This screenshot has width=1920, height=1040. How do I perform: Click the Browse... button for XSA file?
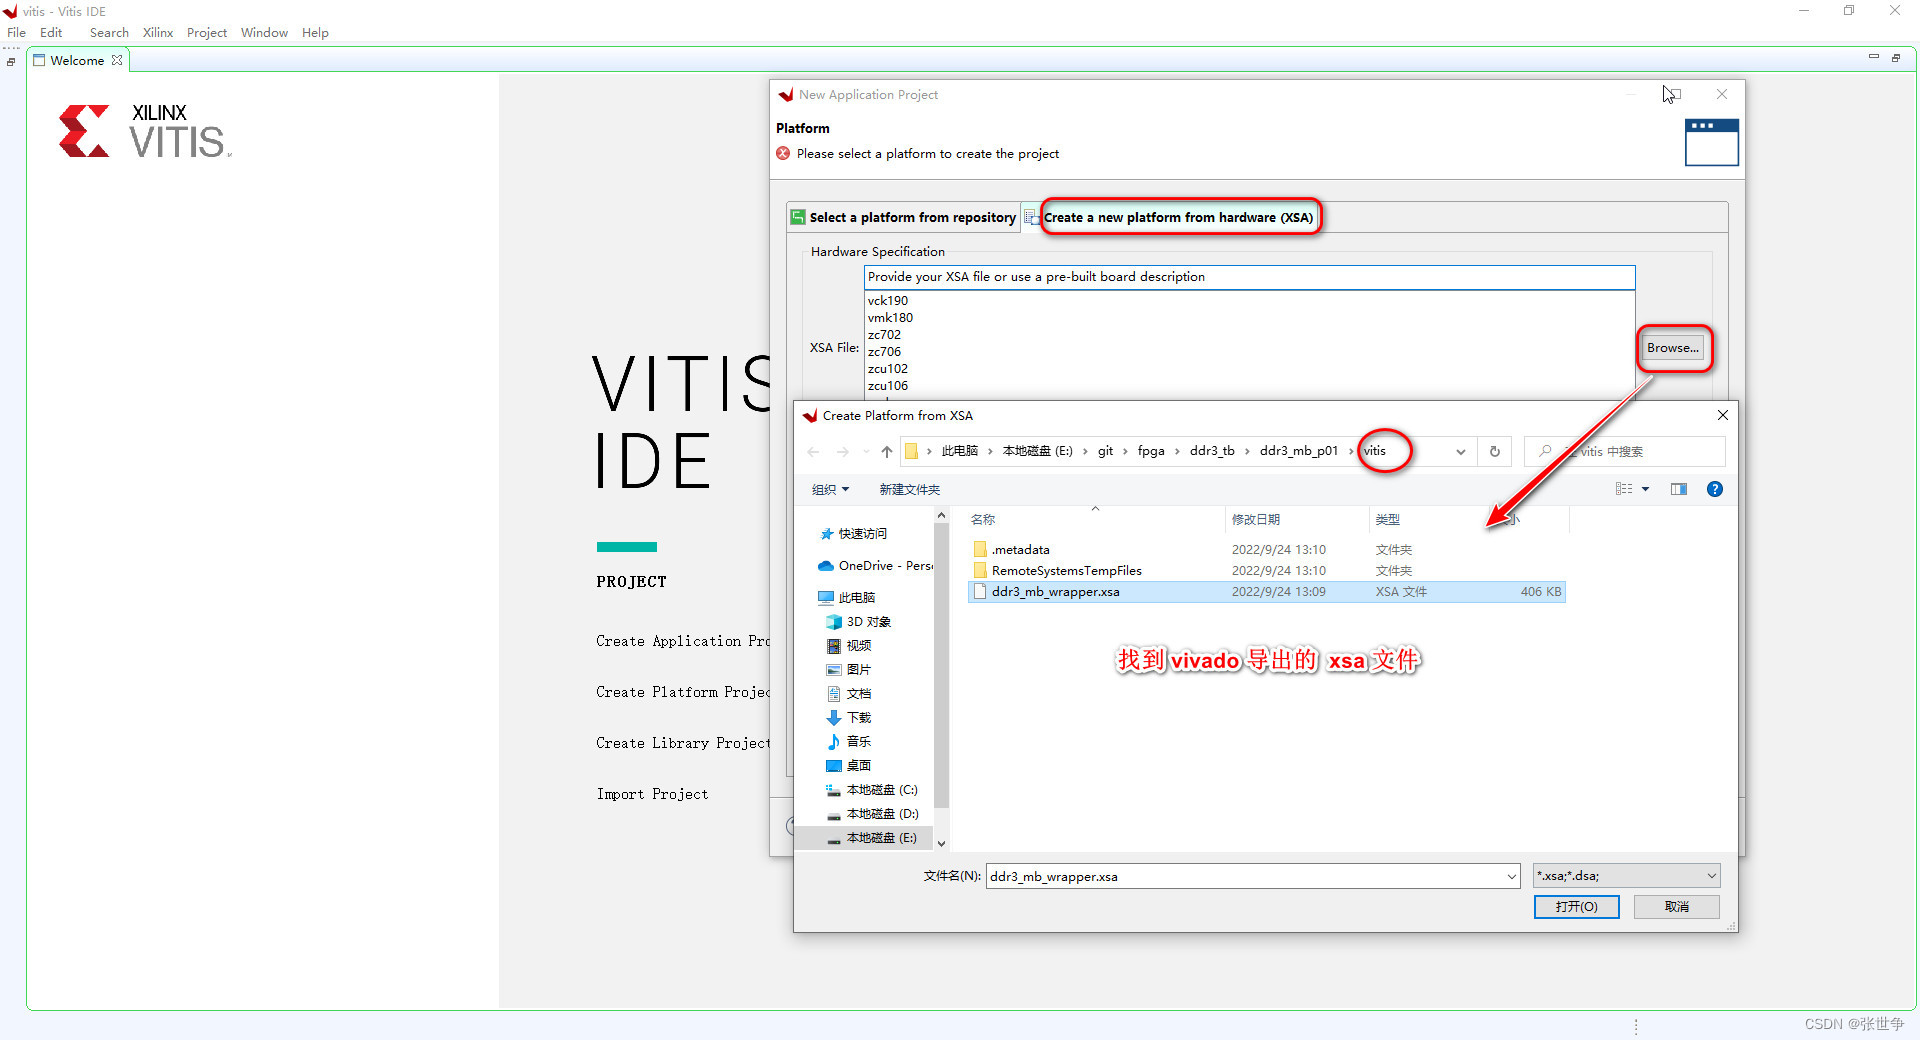tap(1673, 348)
